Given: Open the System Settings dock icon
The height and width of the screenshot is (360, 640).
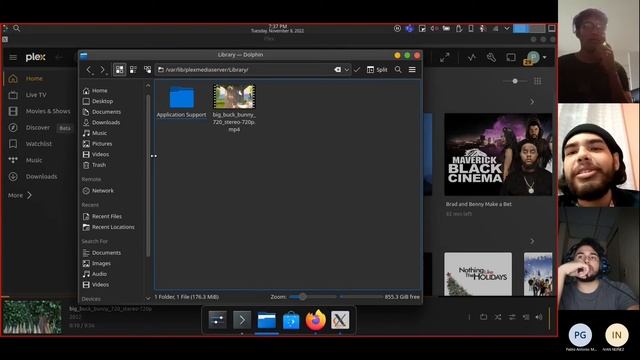Looking at the screenshot, I should coord(217,320).
